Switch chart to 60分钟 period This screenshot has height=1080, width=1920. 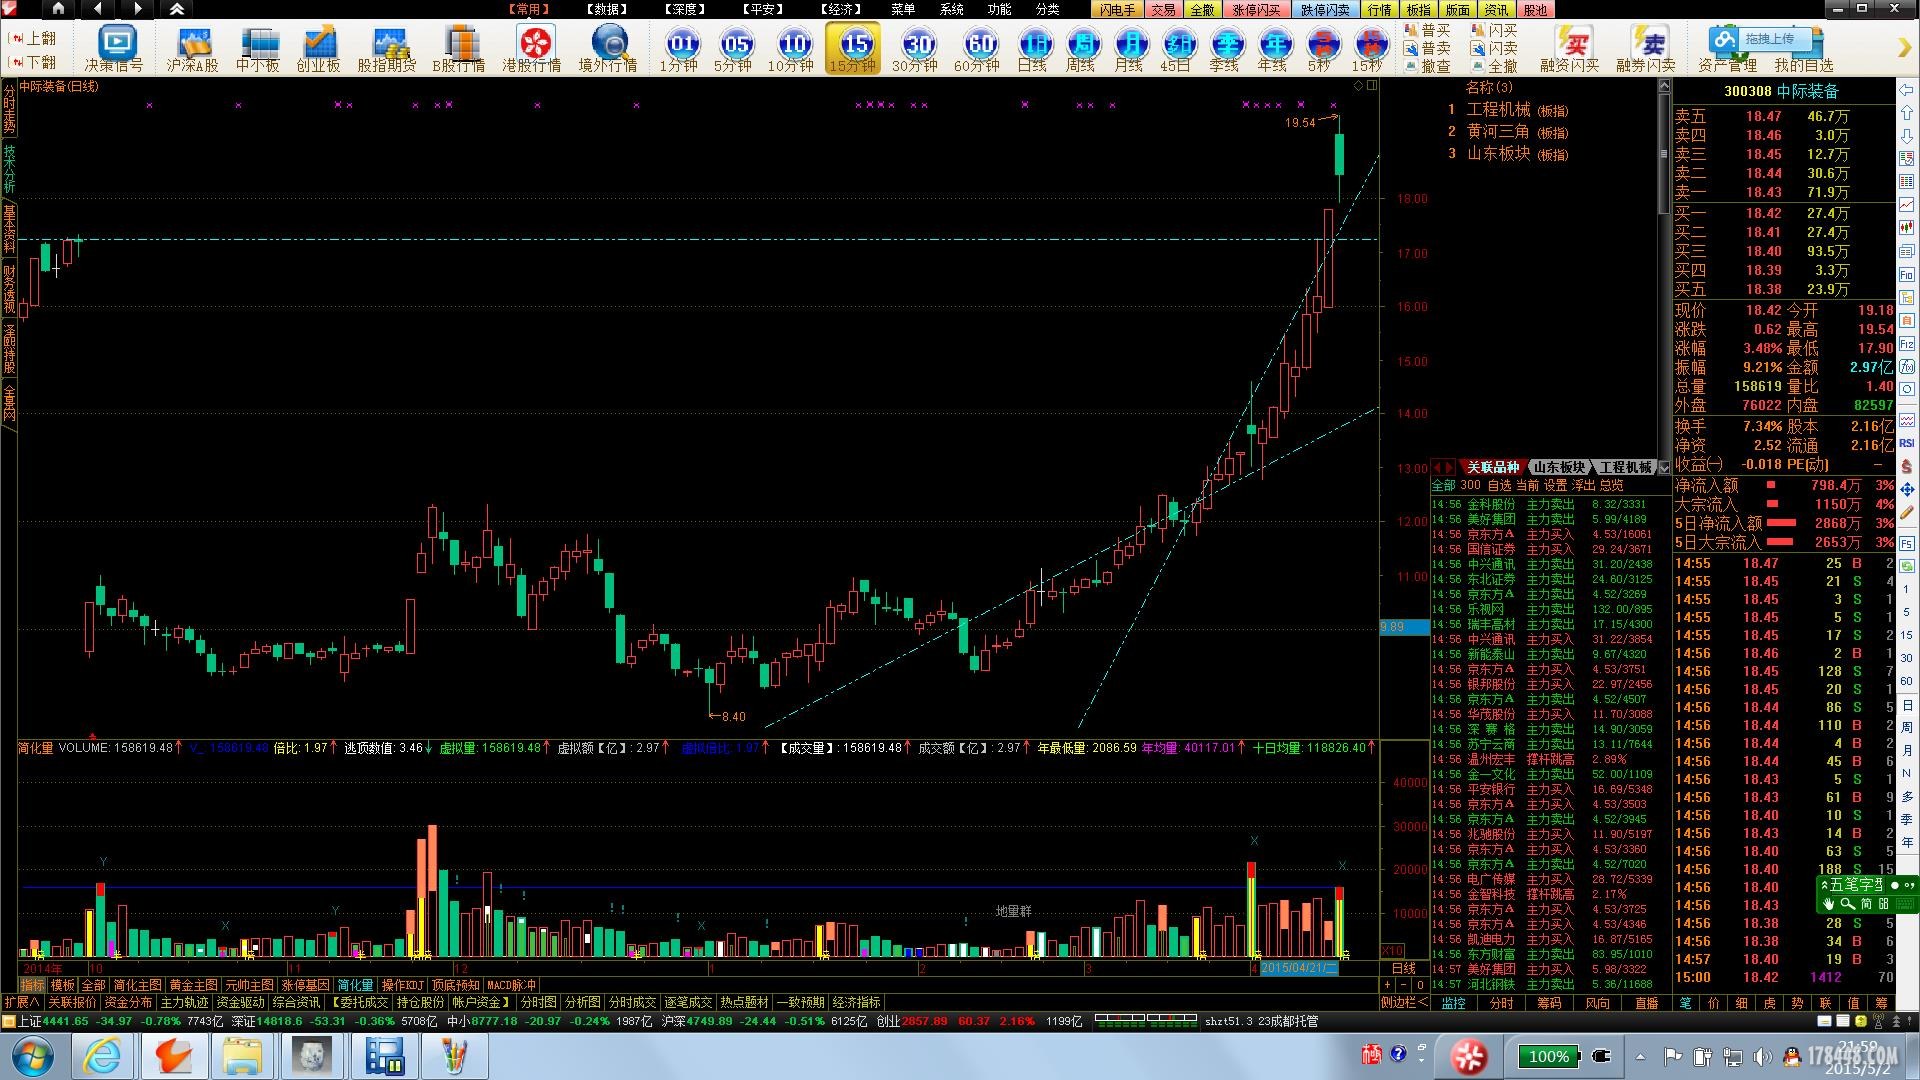(978, 48)
